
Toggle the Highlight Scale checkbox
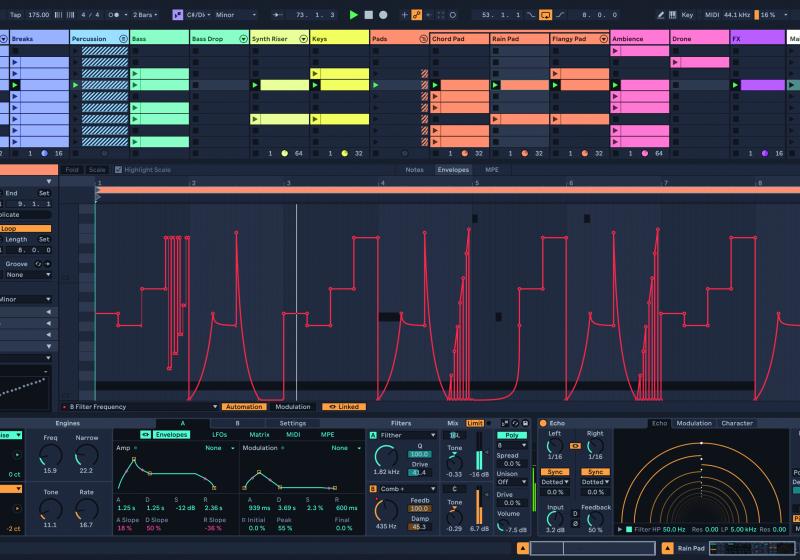click(x=118, y=170)
